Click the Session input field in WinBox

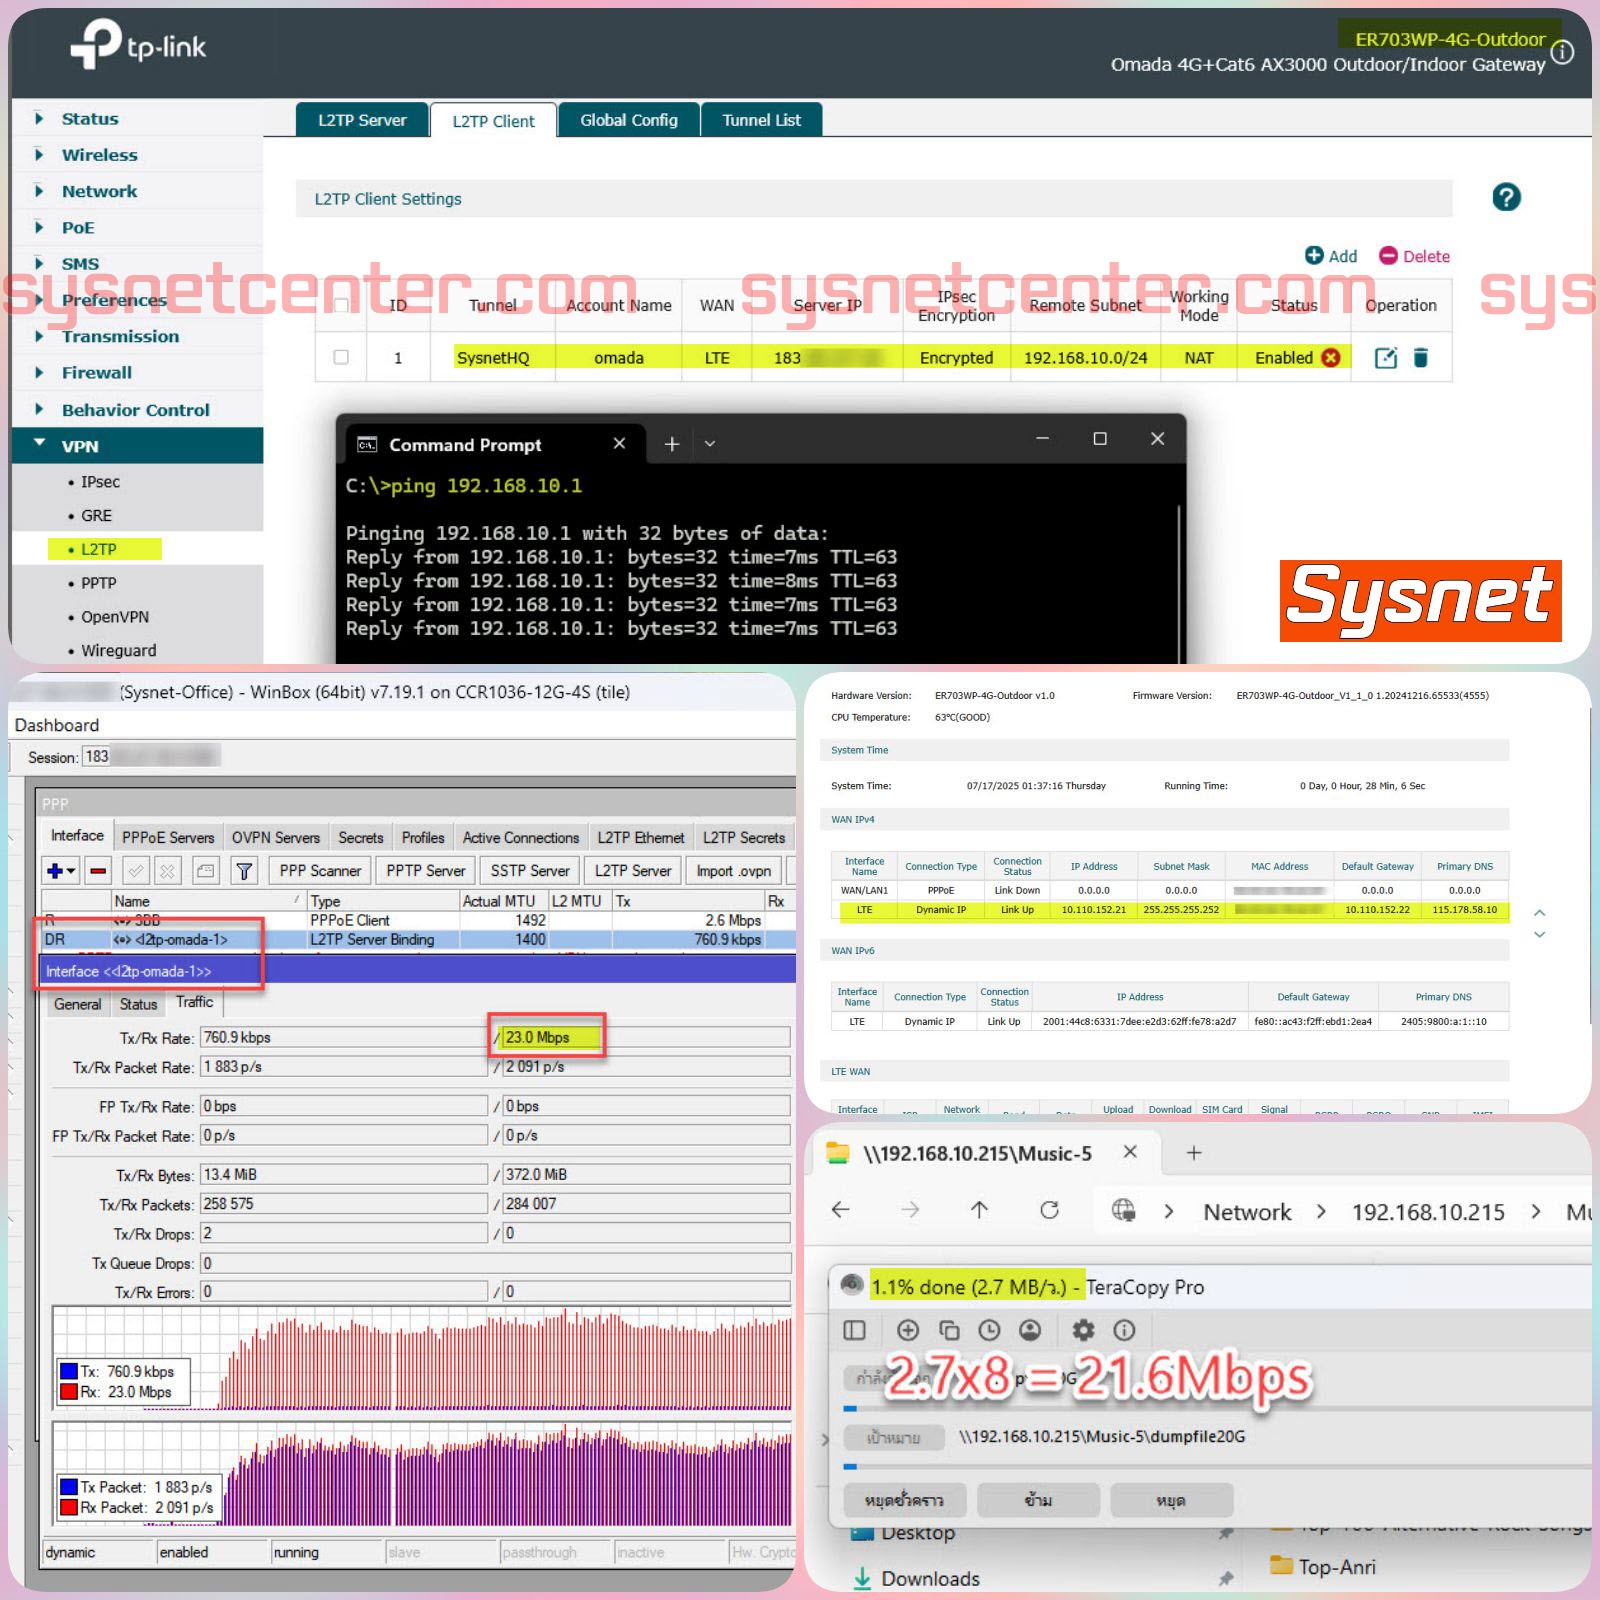pos(150,757)
